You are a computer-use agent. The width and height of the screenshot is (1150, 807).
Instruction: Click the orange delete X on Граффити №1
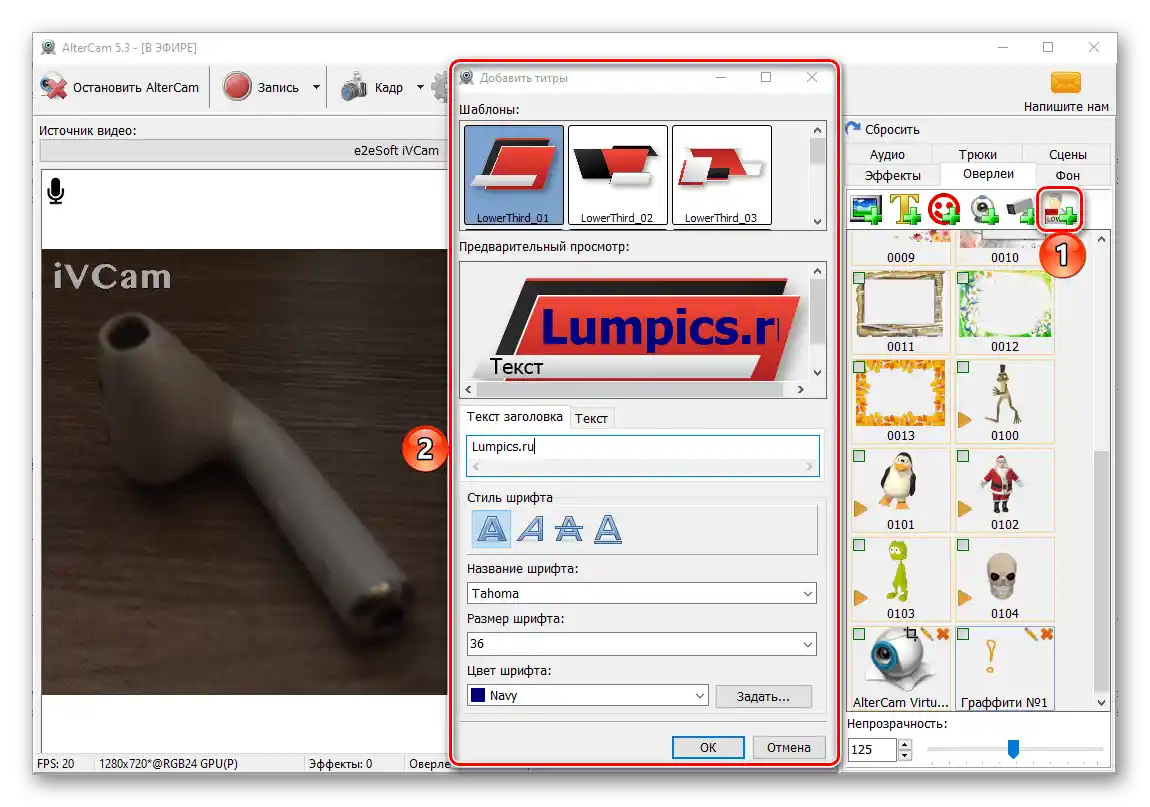(x=1047, y=633)
